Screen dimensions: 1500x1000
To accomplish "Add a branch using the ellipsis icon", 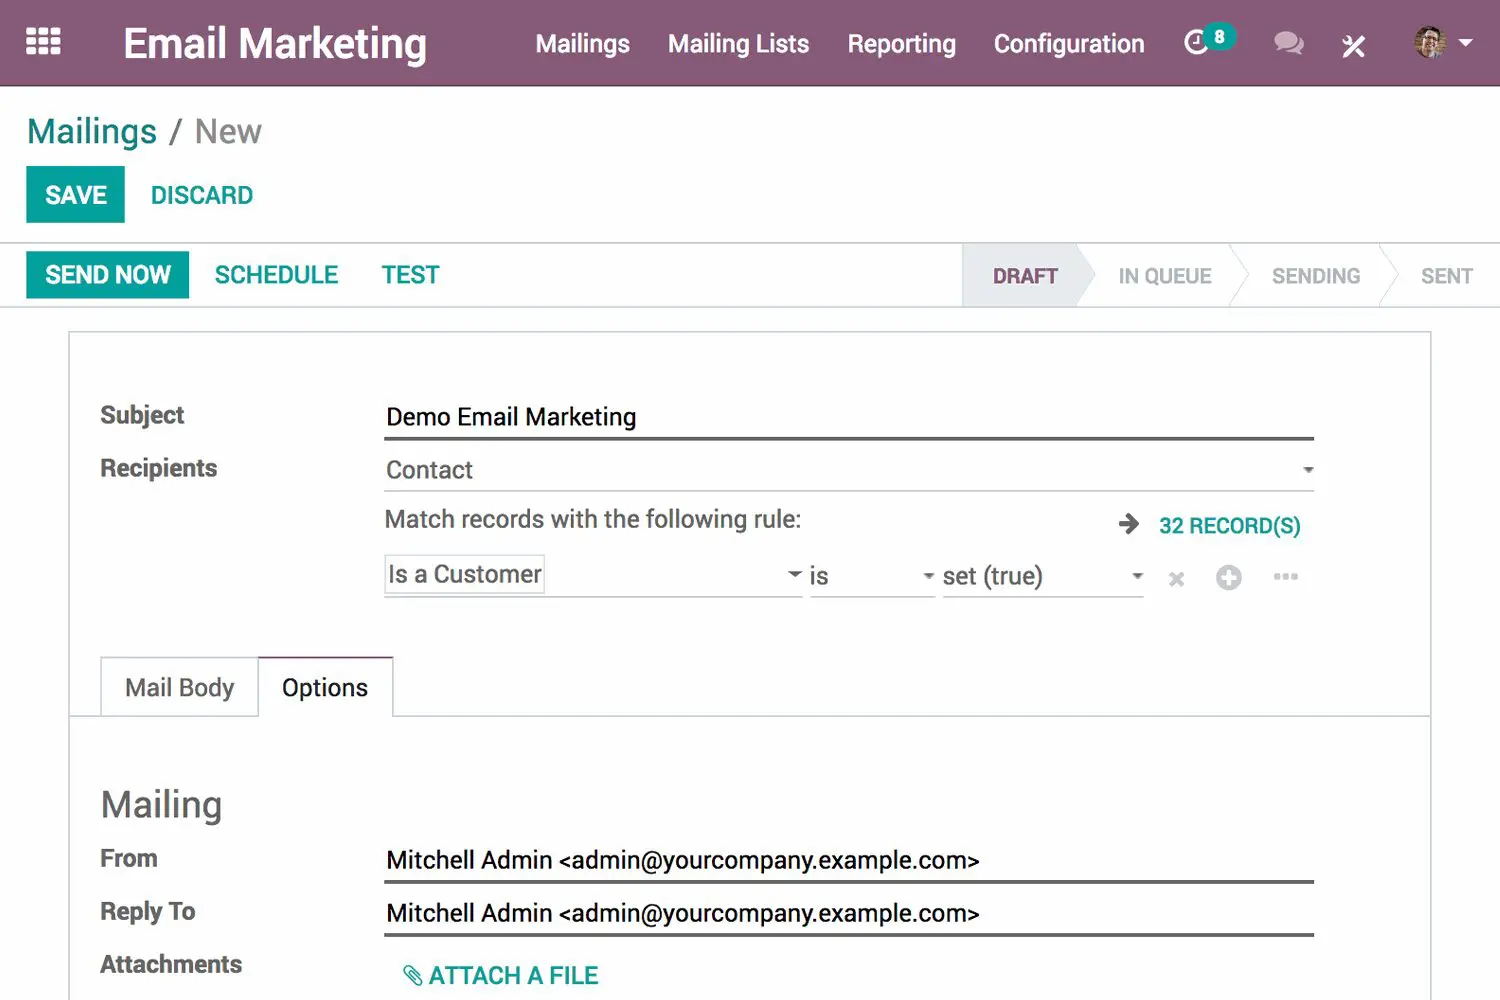I will pyautogui.click(x=1285, y=576).
